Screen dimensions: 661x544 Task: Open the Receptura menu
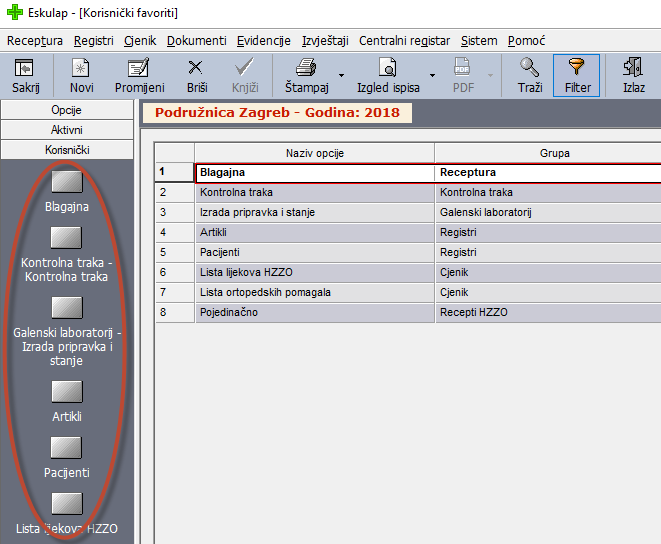click(34, 41)
